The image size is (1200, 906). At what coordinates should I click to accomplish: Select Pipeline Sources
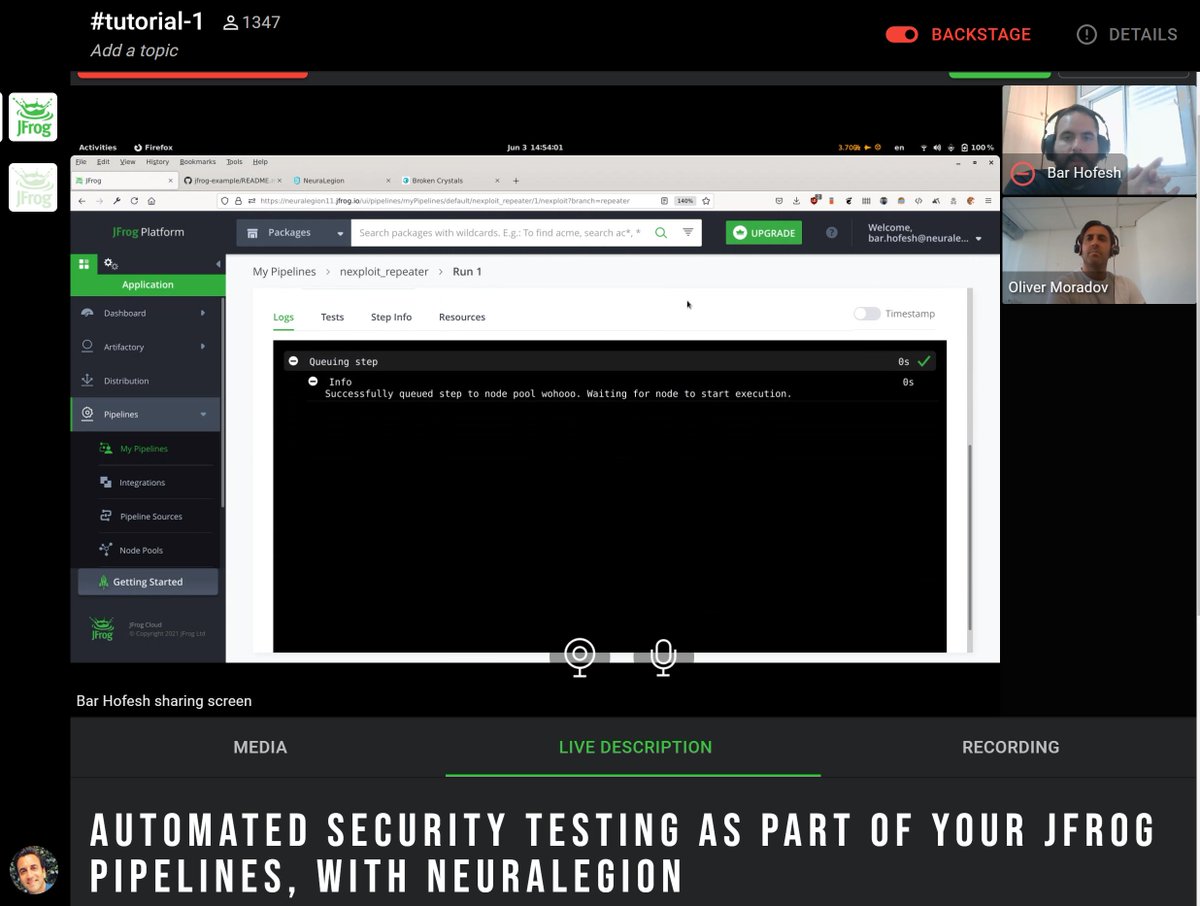[150, 517]
